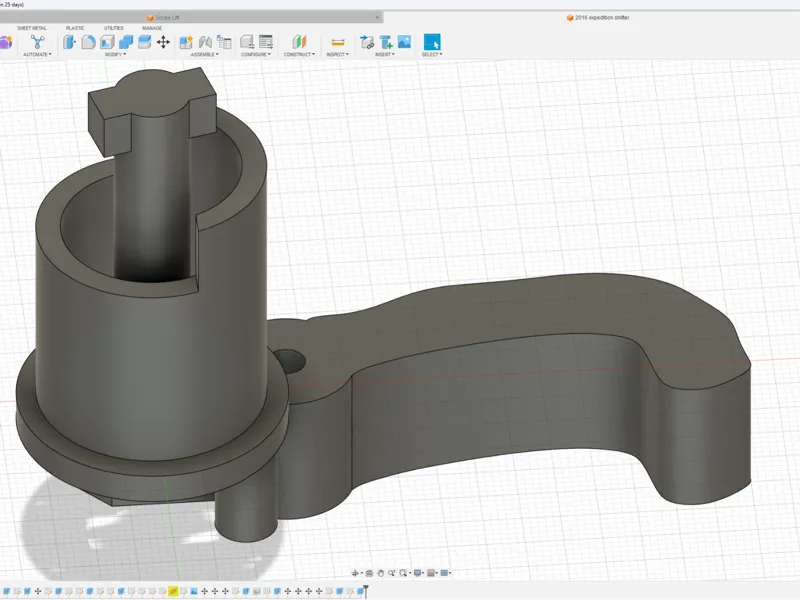800x600 pixels.
Task: Open the INSPECT dropdown menu
Action: (338, 54)
